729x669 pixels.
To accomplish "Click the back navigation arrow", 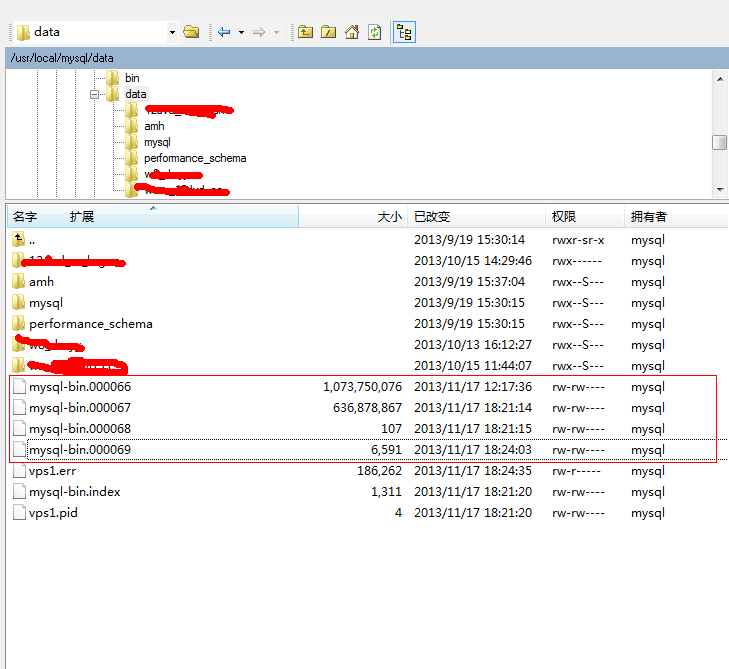I will 224,32.
